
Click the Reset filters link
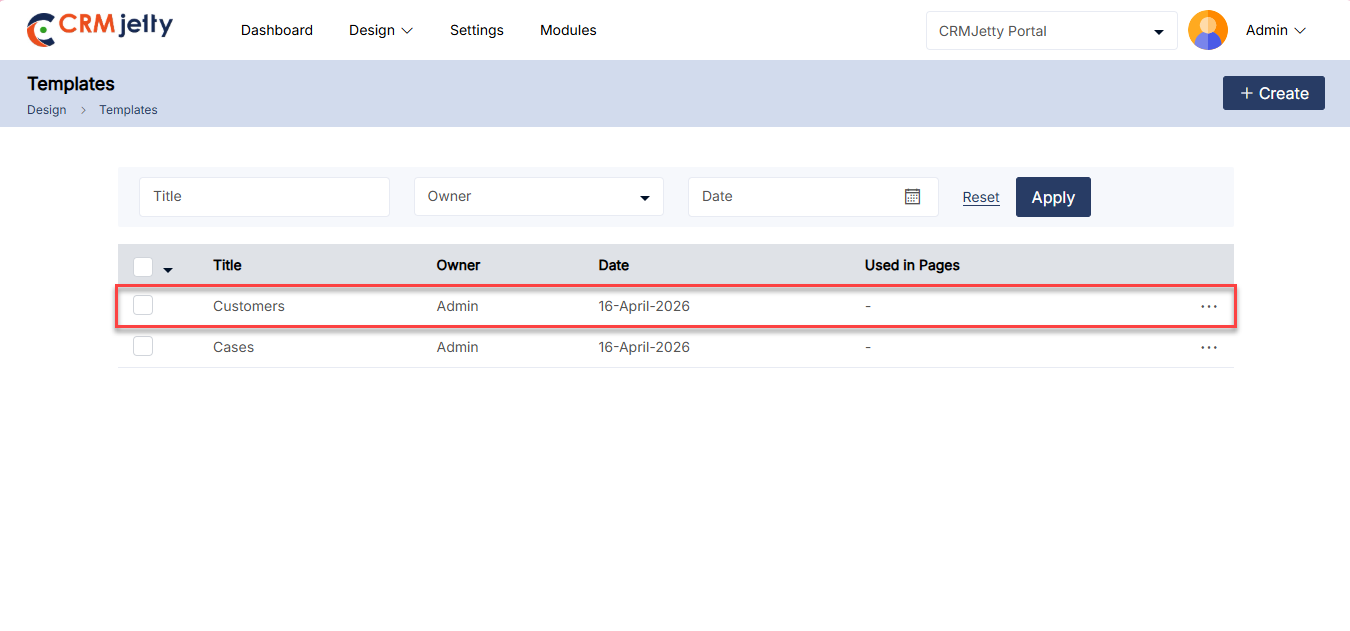click(981, 198)
